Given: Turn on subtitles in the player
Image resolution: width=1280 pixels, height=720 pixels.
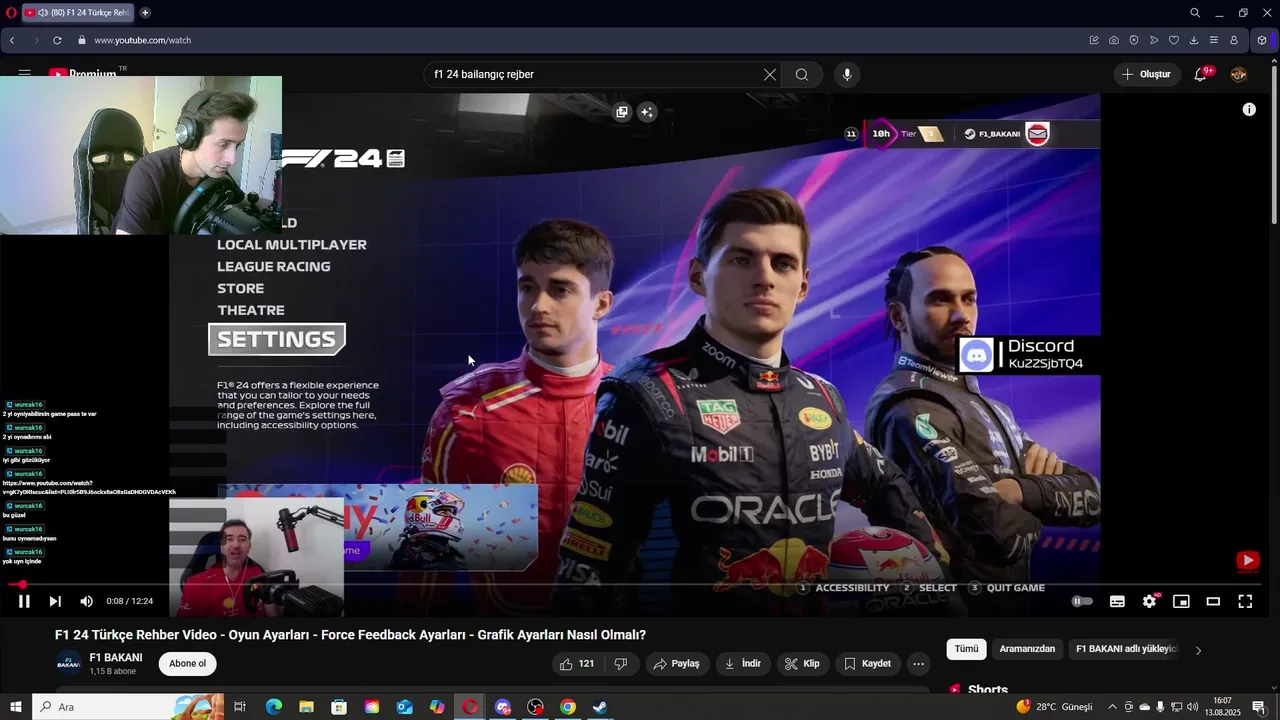Looking at the screenshot, I should tap(1117, 601).
